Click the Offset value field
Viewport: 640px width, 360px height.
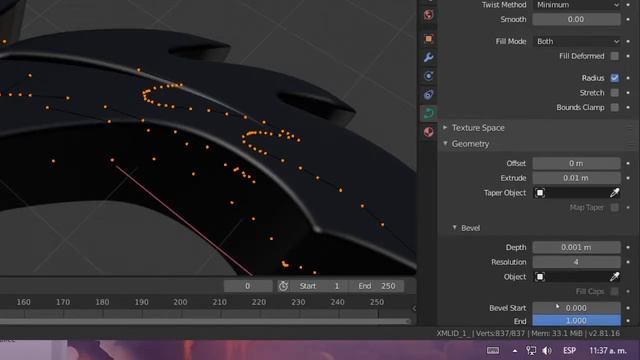click(576, 163)
